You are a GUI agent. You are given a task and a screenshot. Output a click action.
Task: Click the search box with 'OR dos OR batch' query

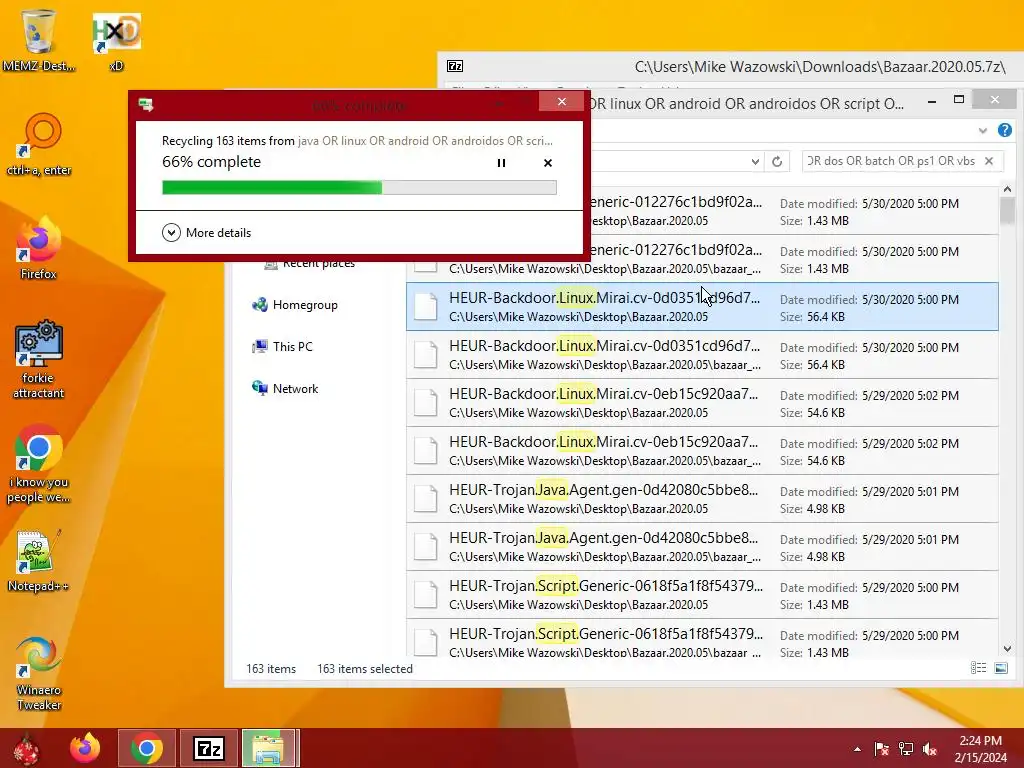click(x=891, y=161)
